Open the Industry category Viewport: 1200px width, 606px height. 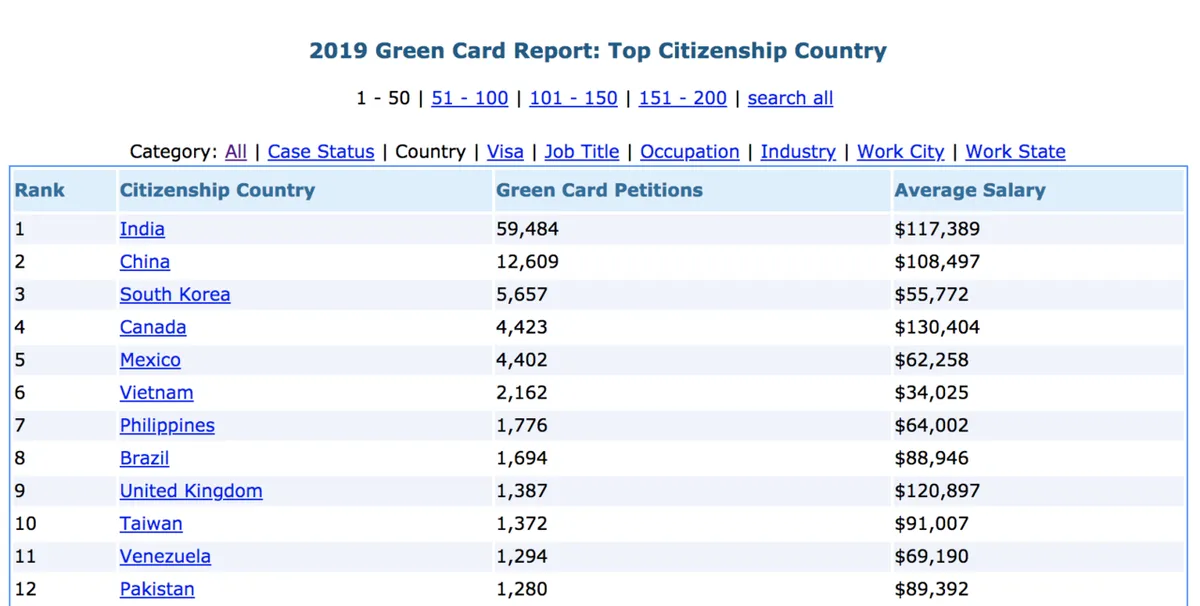(x=798, y=152)
